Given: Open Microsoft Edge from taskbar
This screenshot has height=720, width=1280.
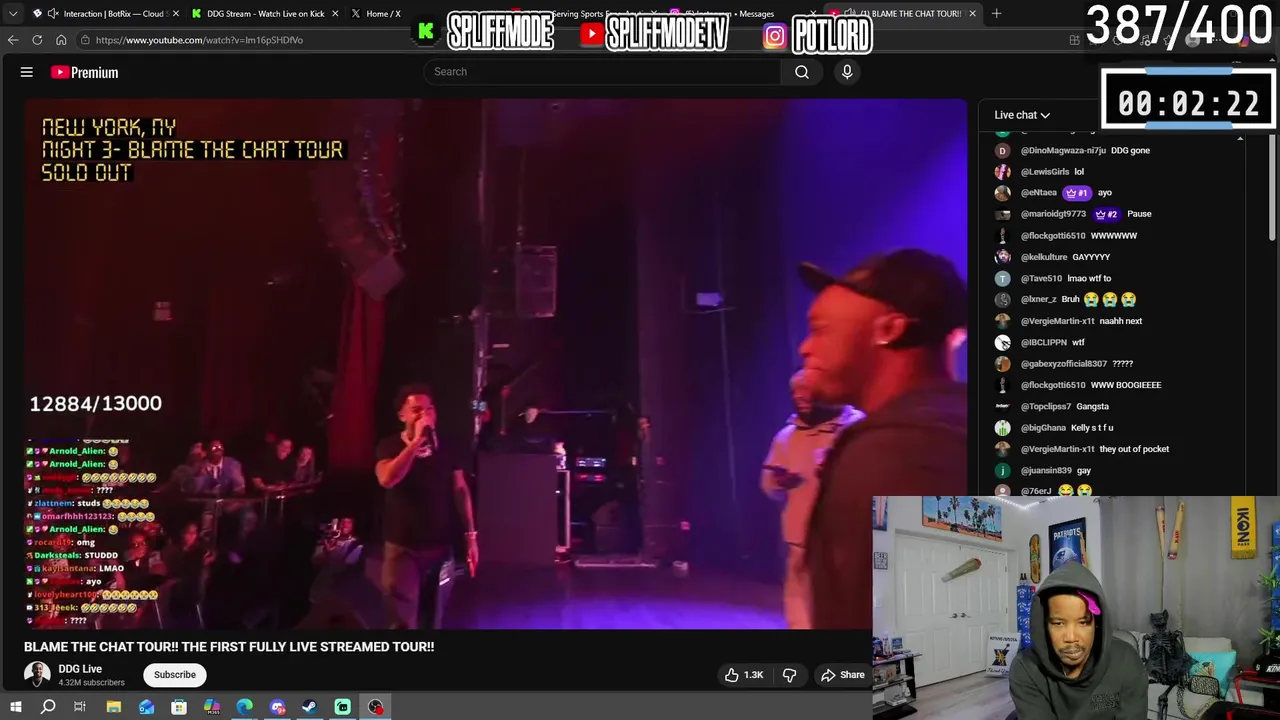Looking at the screenshot, I should coord(244,707).
